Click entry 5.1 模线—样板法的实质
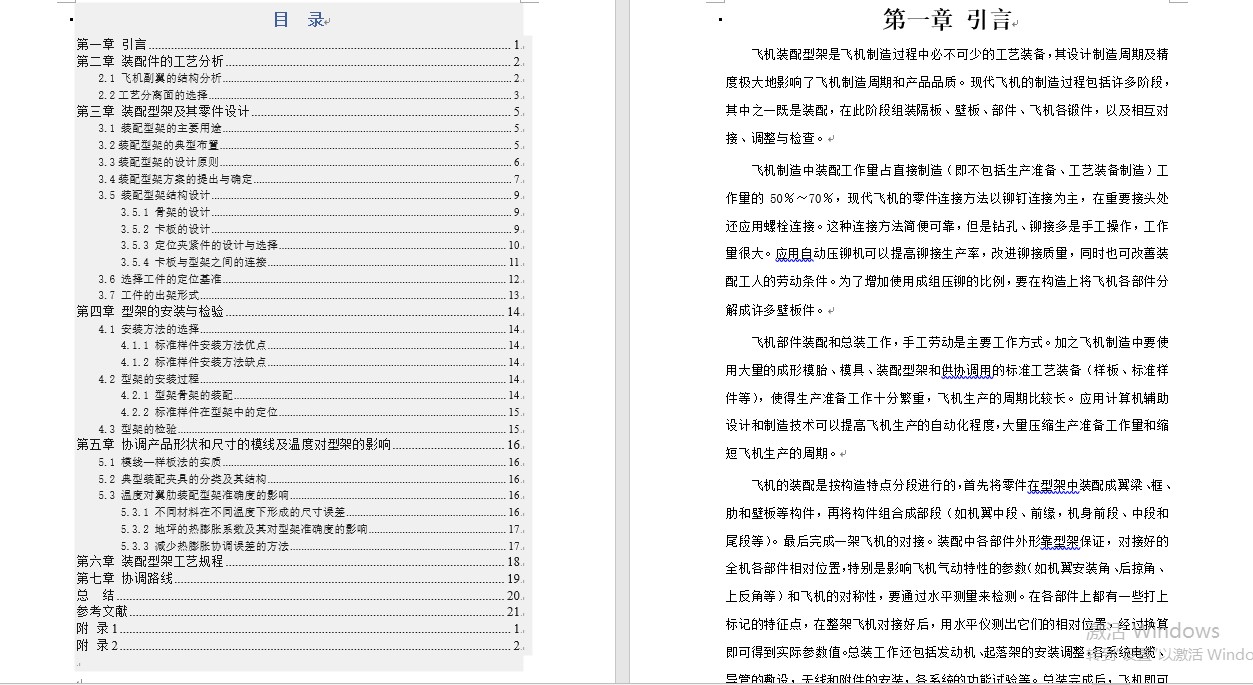The height and width of the screenshot is (685, 1253). (309, 462)
